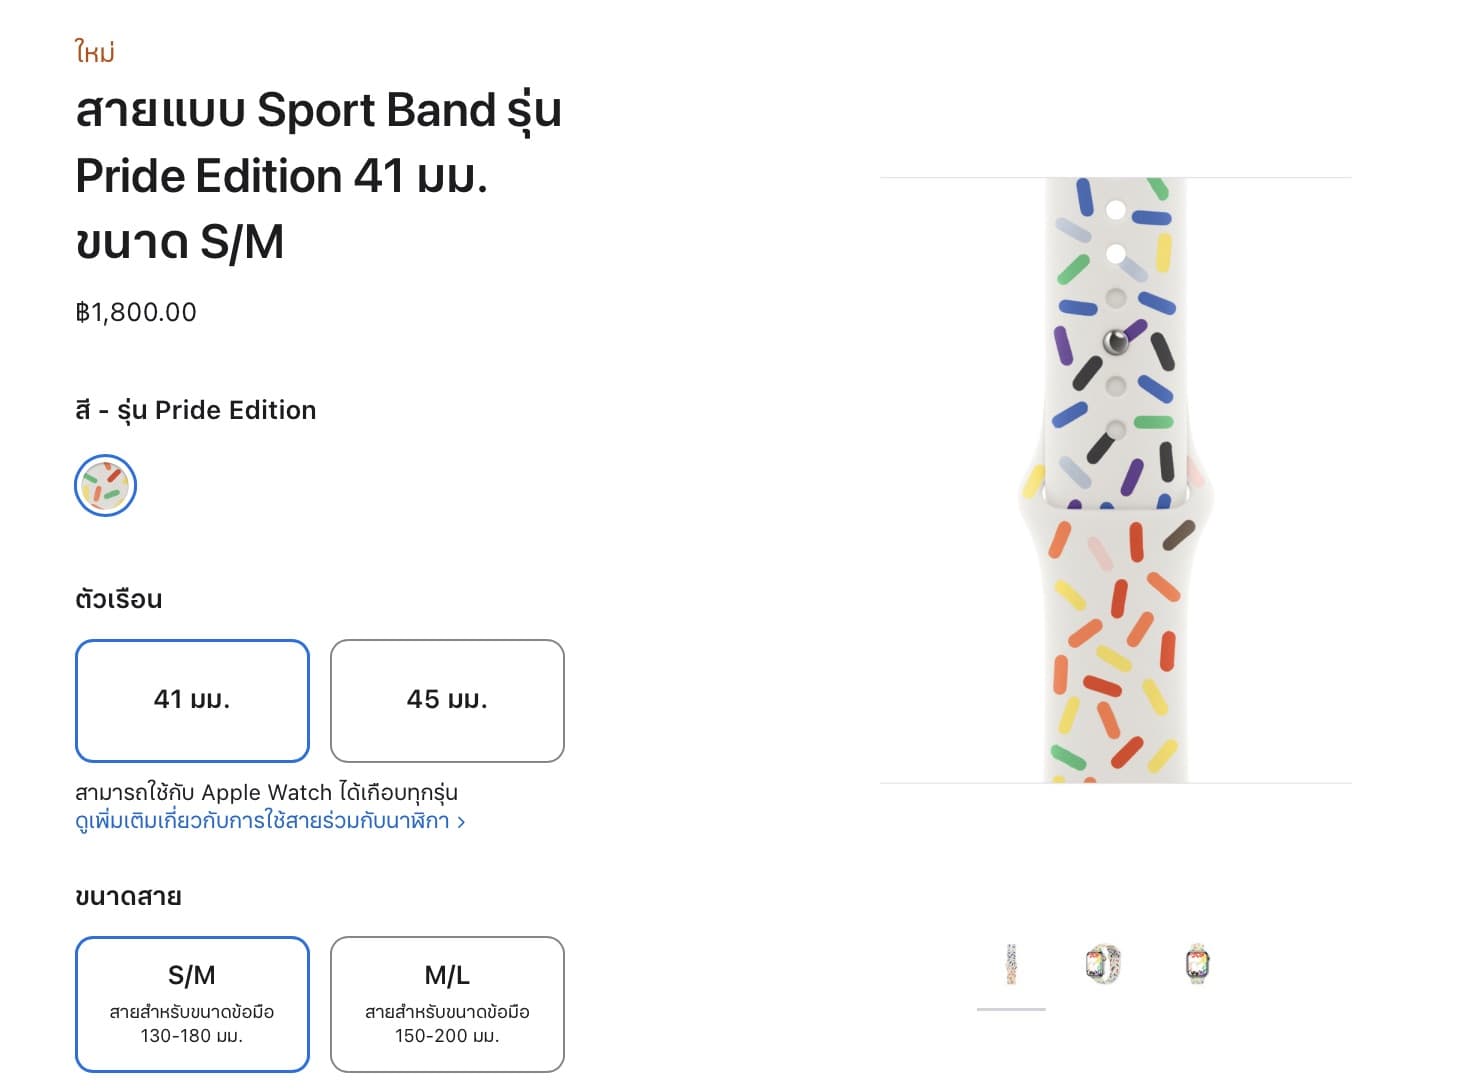Select the S/M band size option
The image size is (1460, 1090).
pyautogui.click(x=192, y=1004)
